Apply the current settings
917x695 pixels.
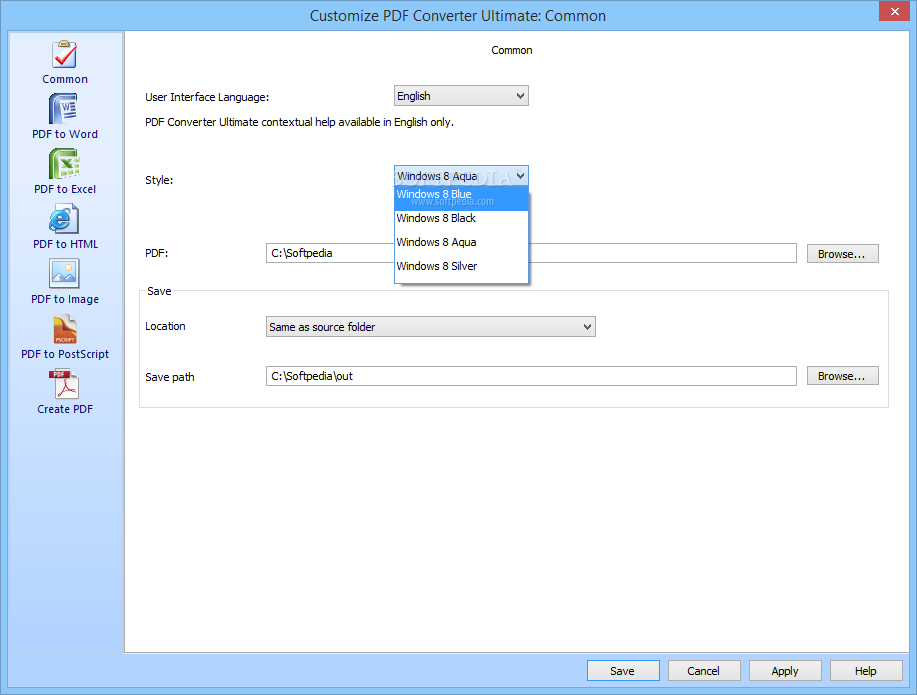[785, 671]
